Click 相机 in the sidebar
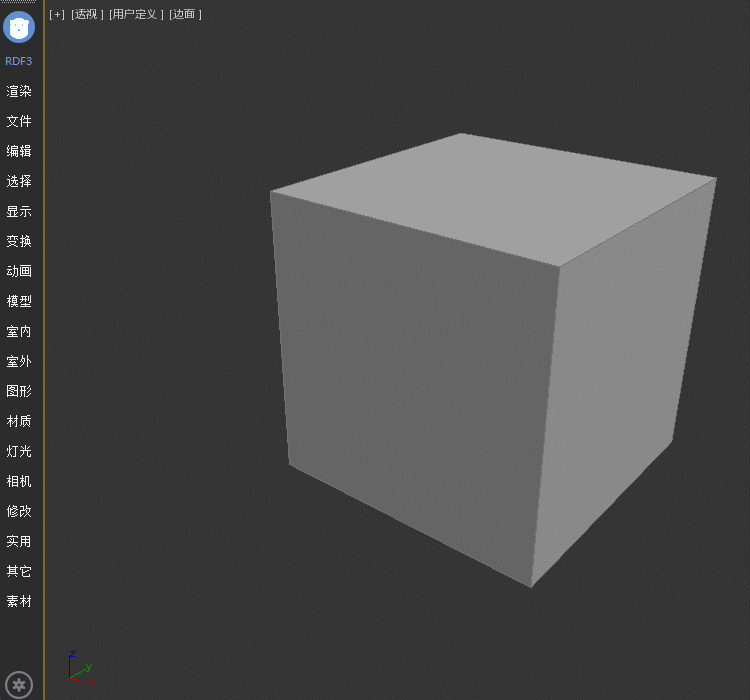The height and width of the screenshot is (700, 750). tap(19, 481)
